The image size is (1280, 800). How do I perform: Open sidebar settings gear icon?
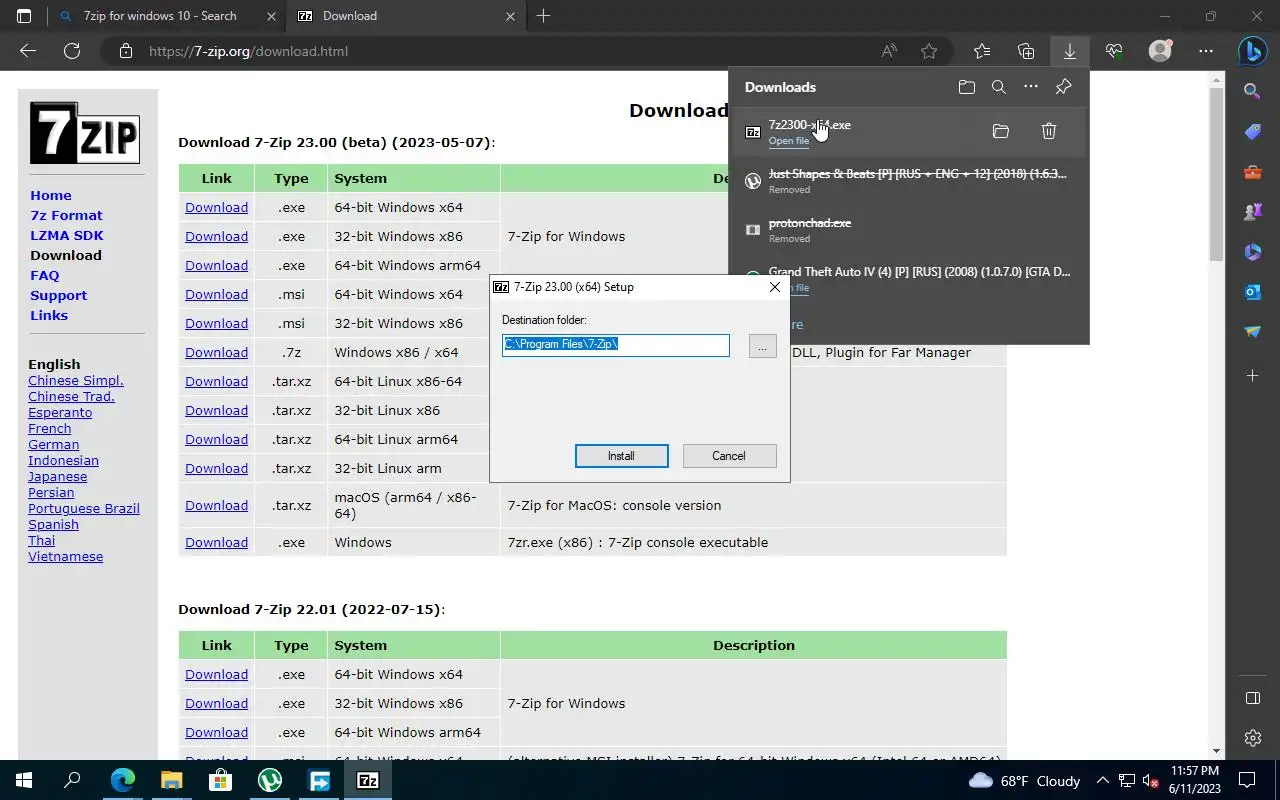1252,738
